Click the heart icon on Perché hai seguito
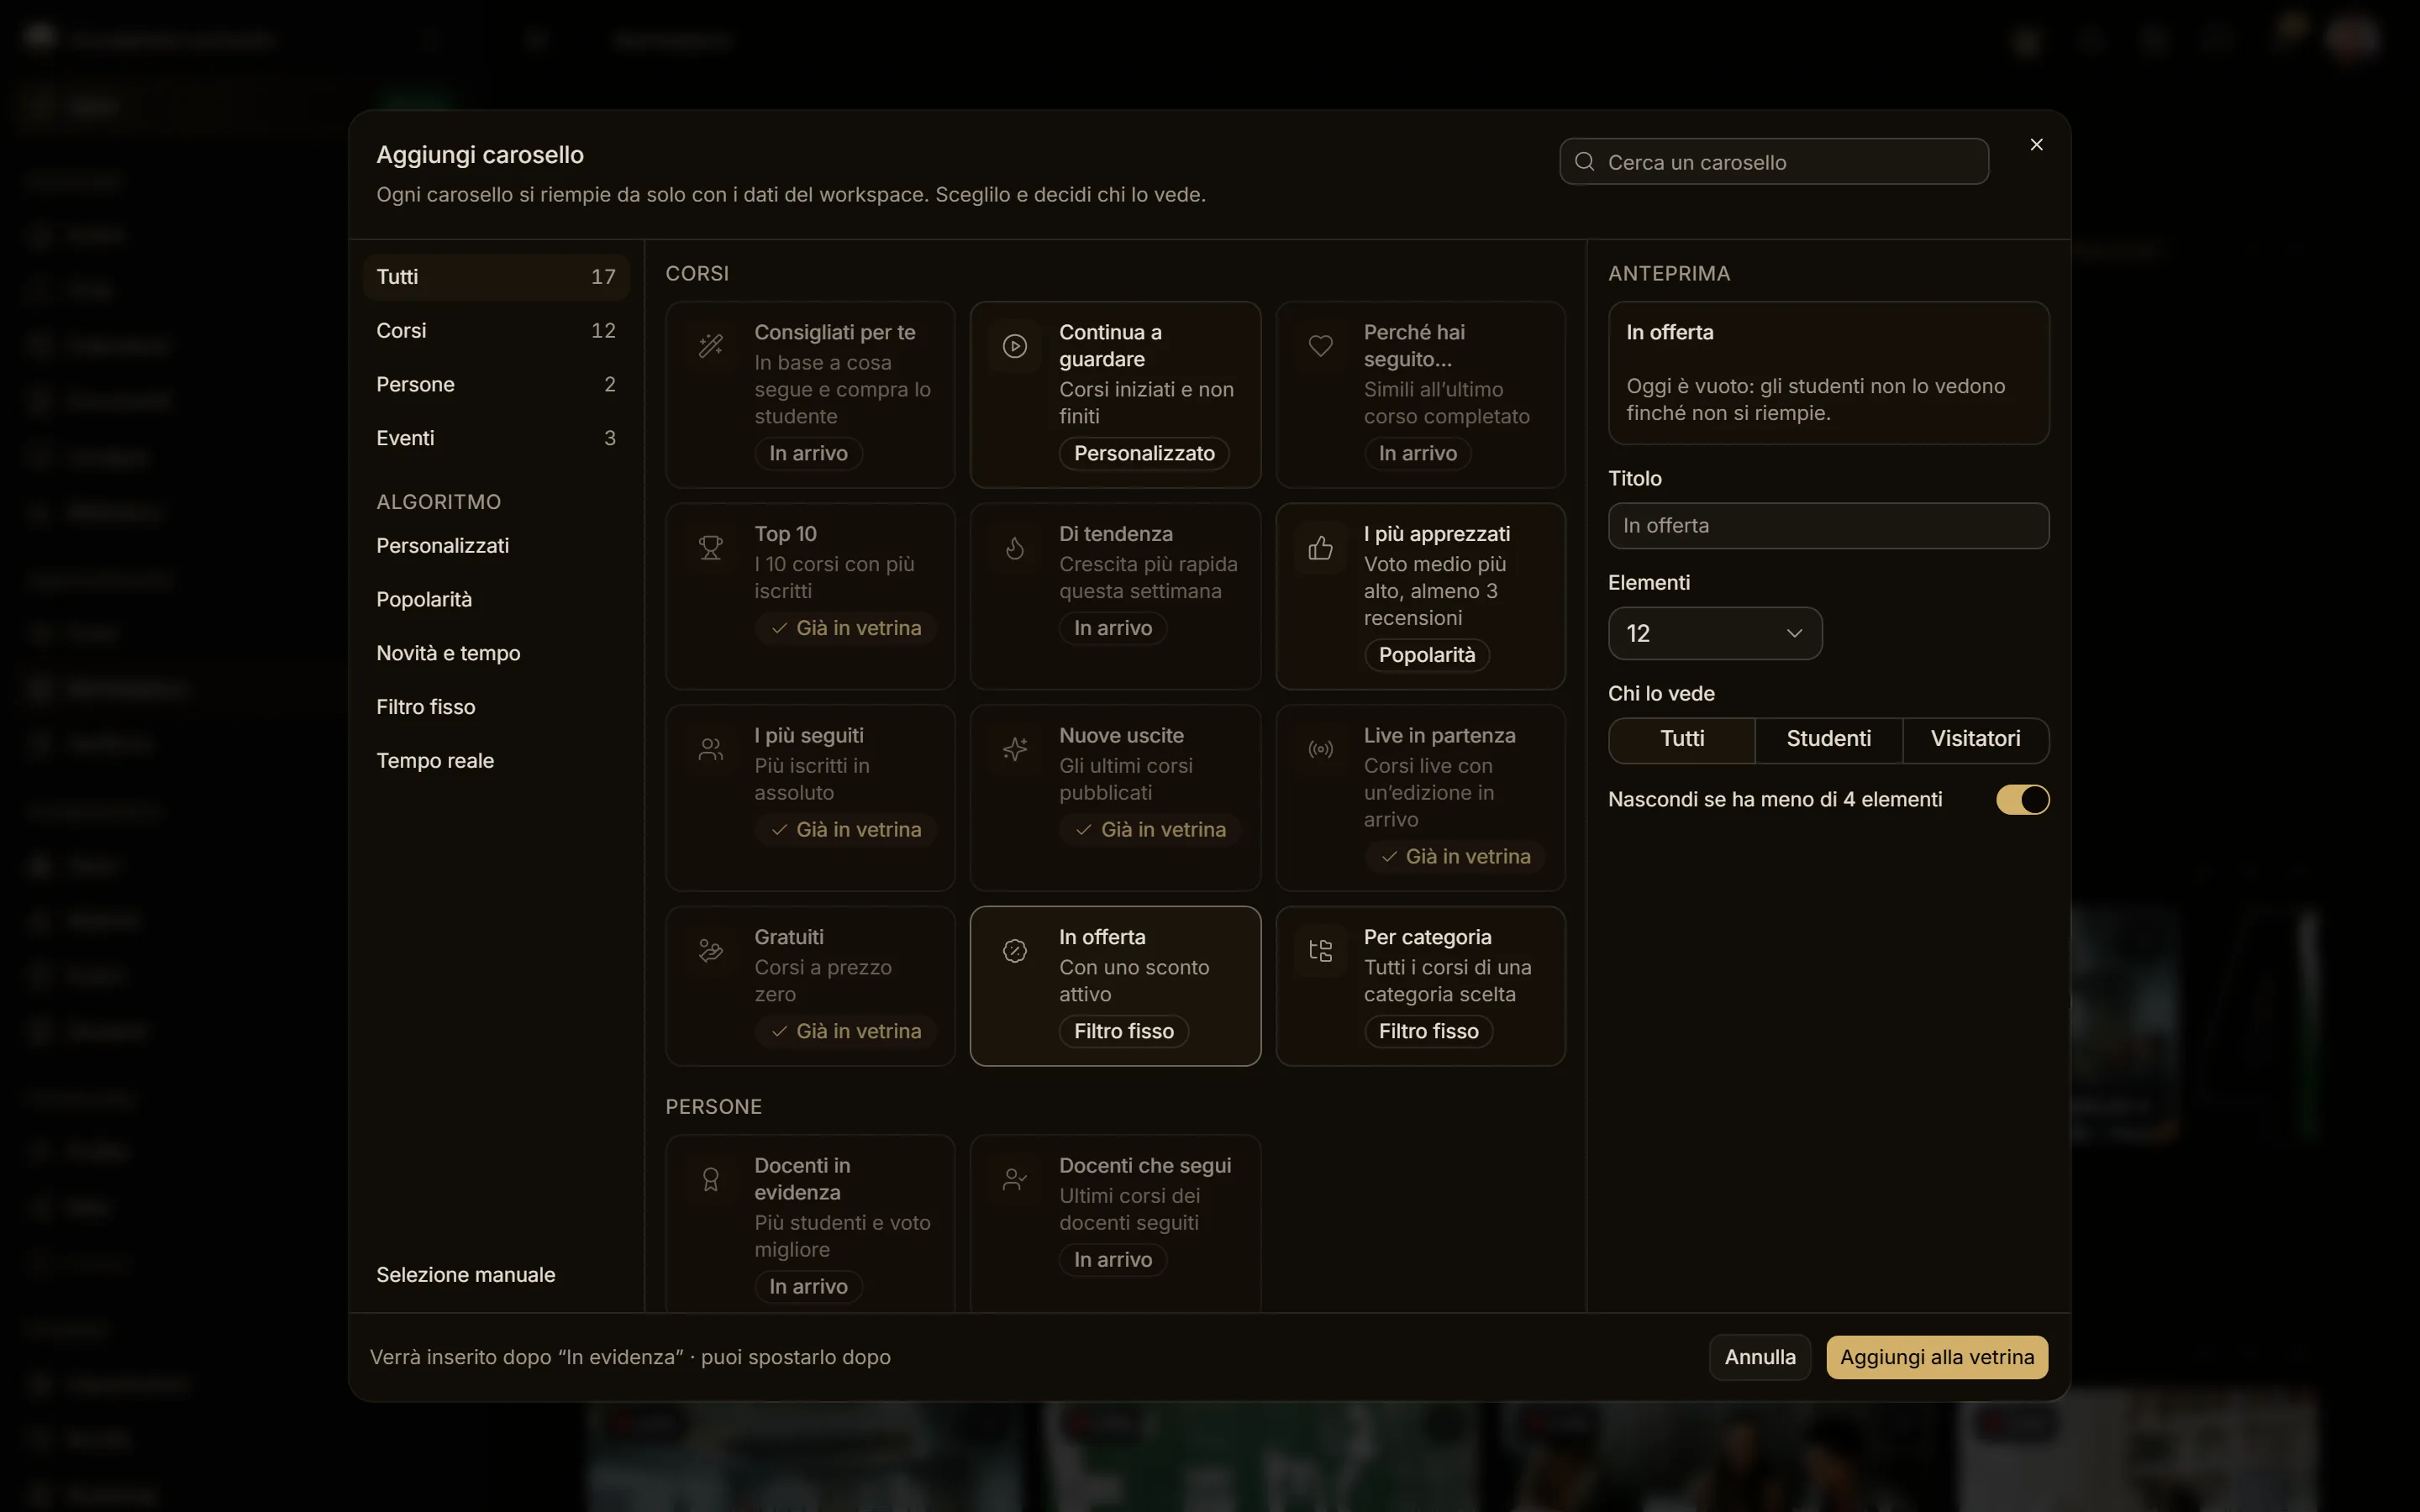 1320,346
